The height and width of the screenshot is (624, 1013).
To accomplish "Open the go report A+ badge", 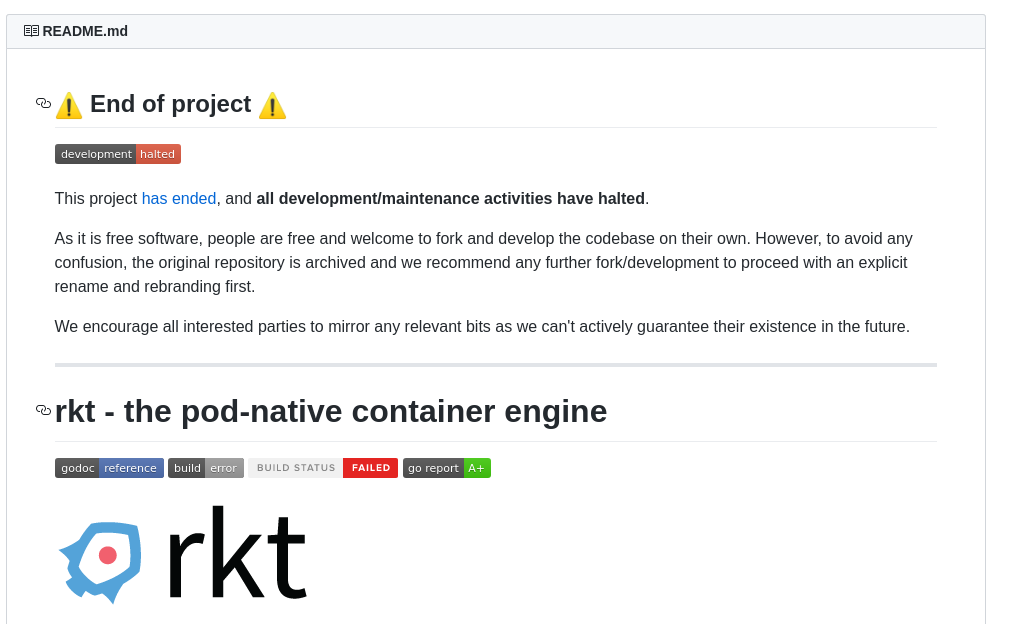I will (x=446, y=468).
